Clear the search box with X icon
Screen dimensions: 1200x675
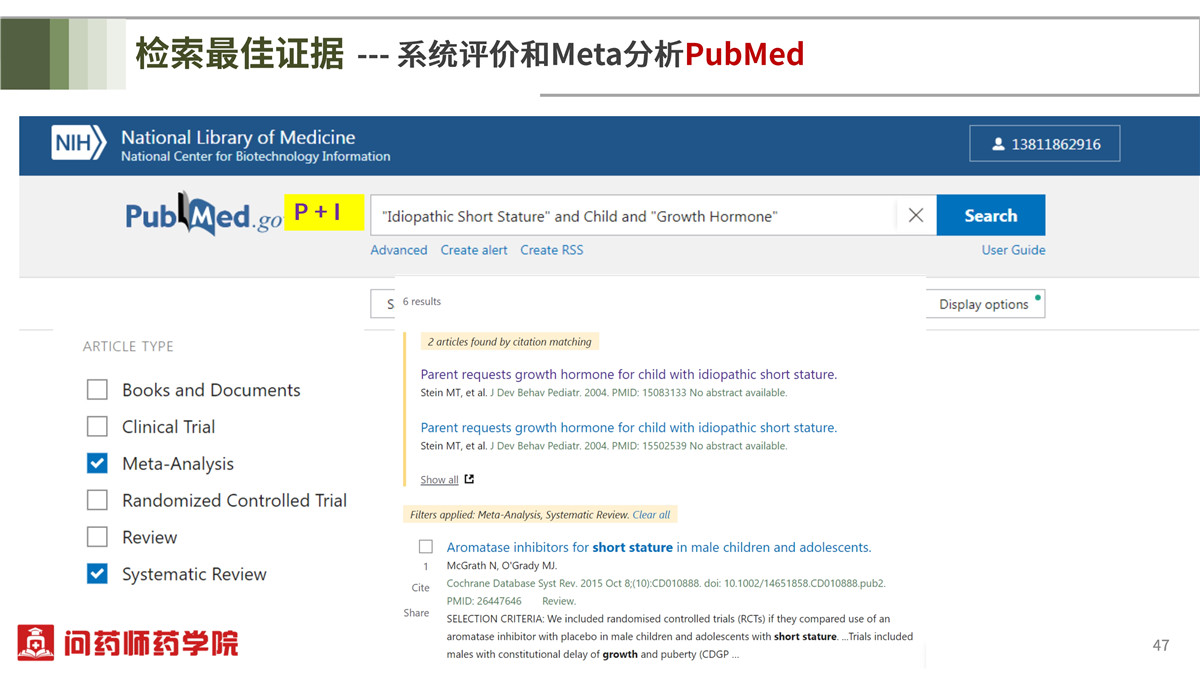point(915,215)
